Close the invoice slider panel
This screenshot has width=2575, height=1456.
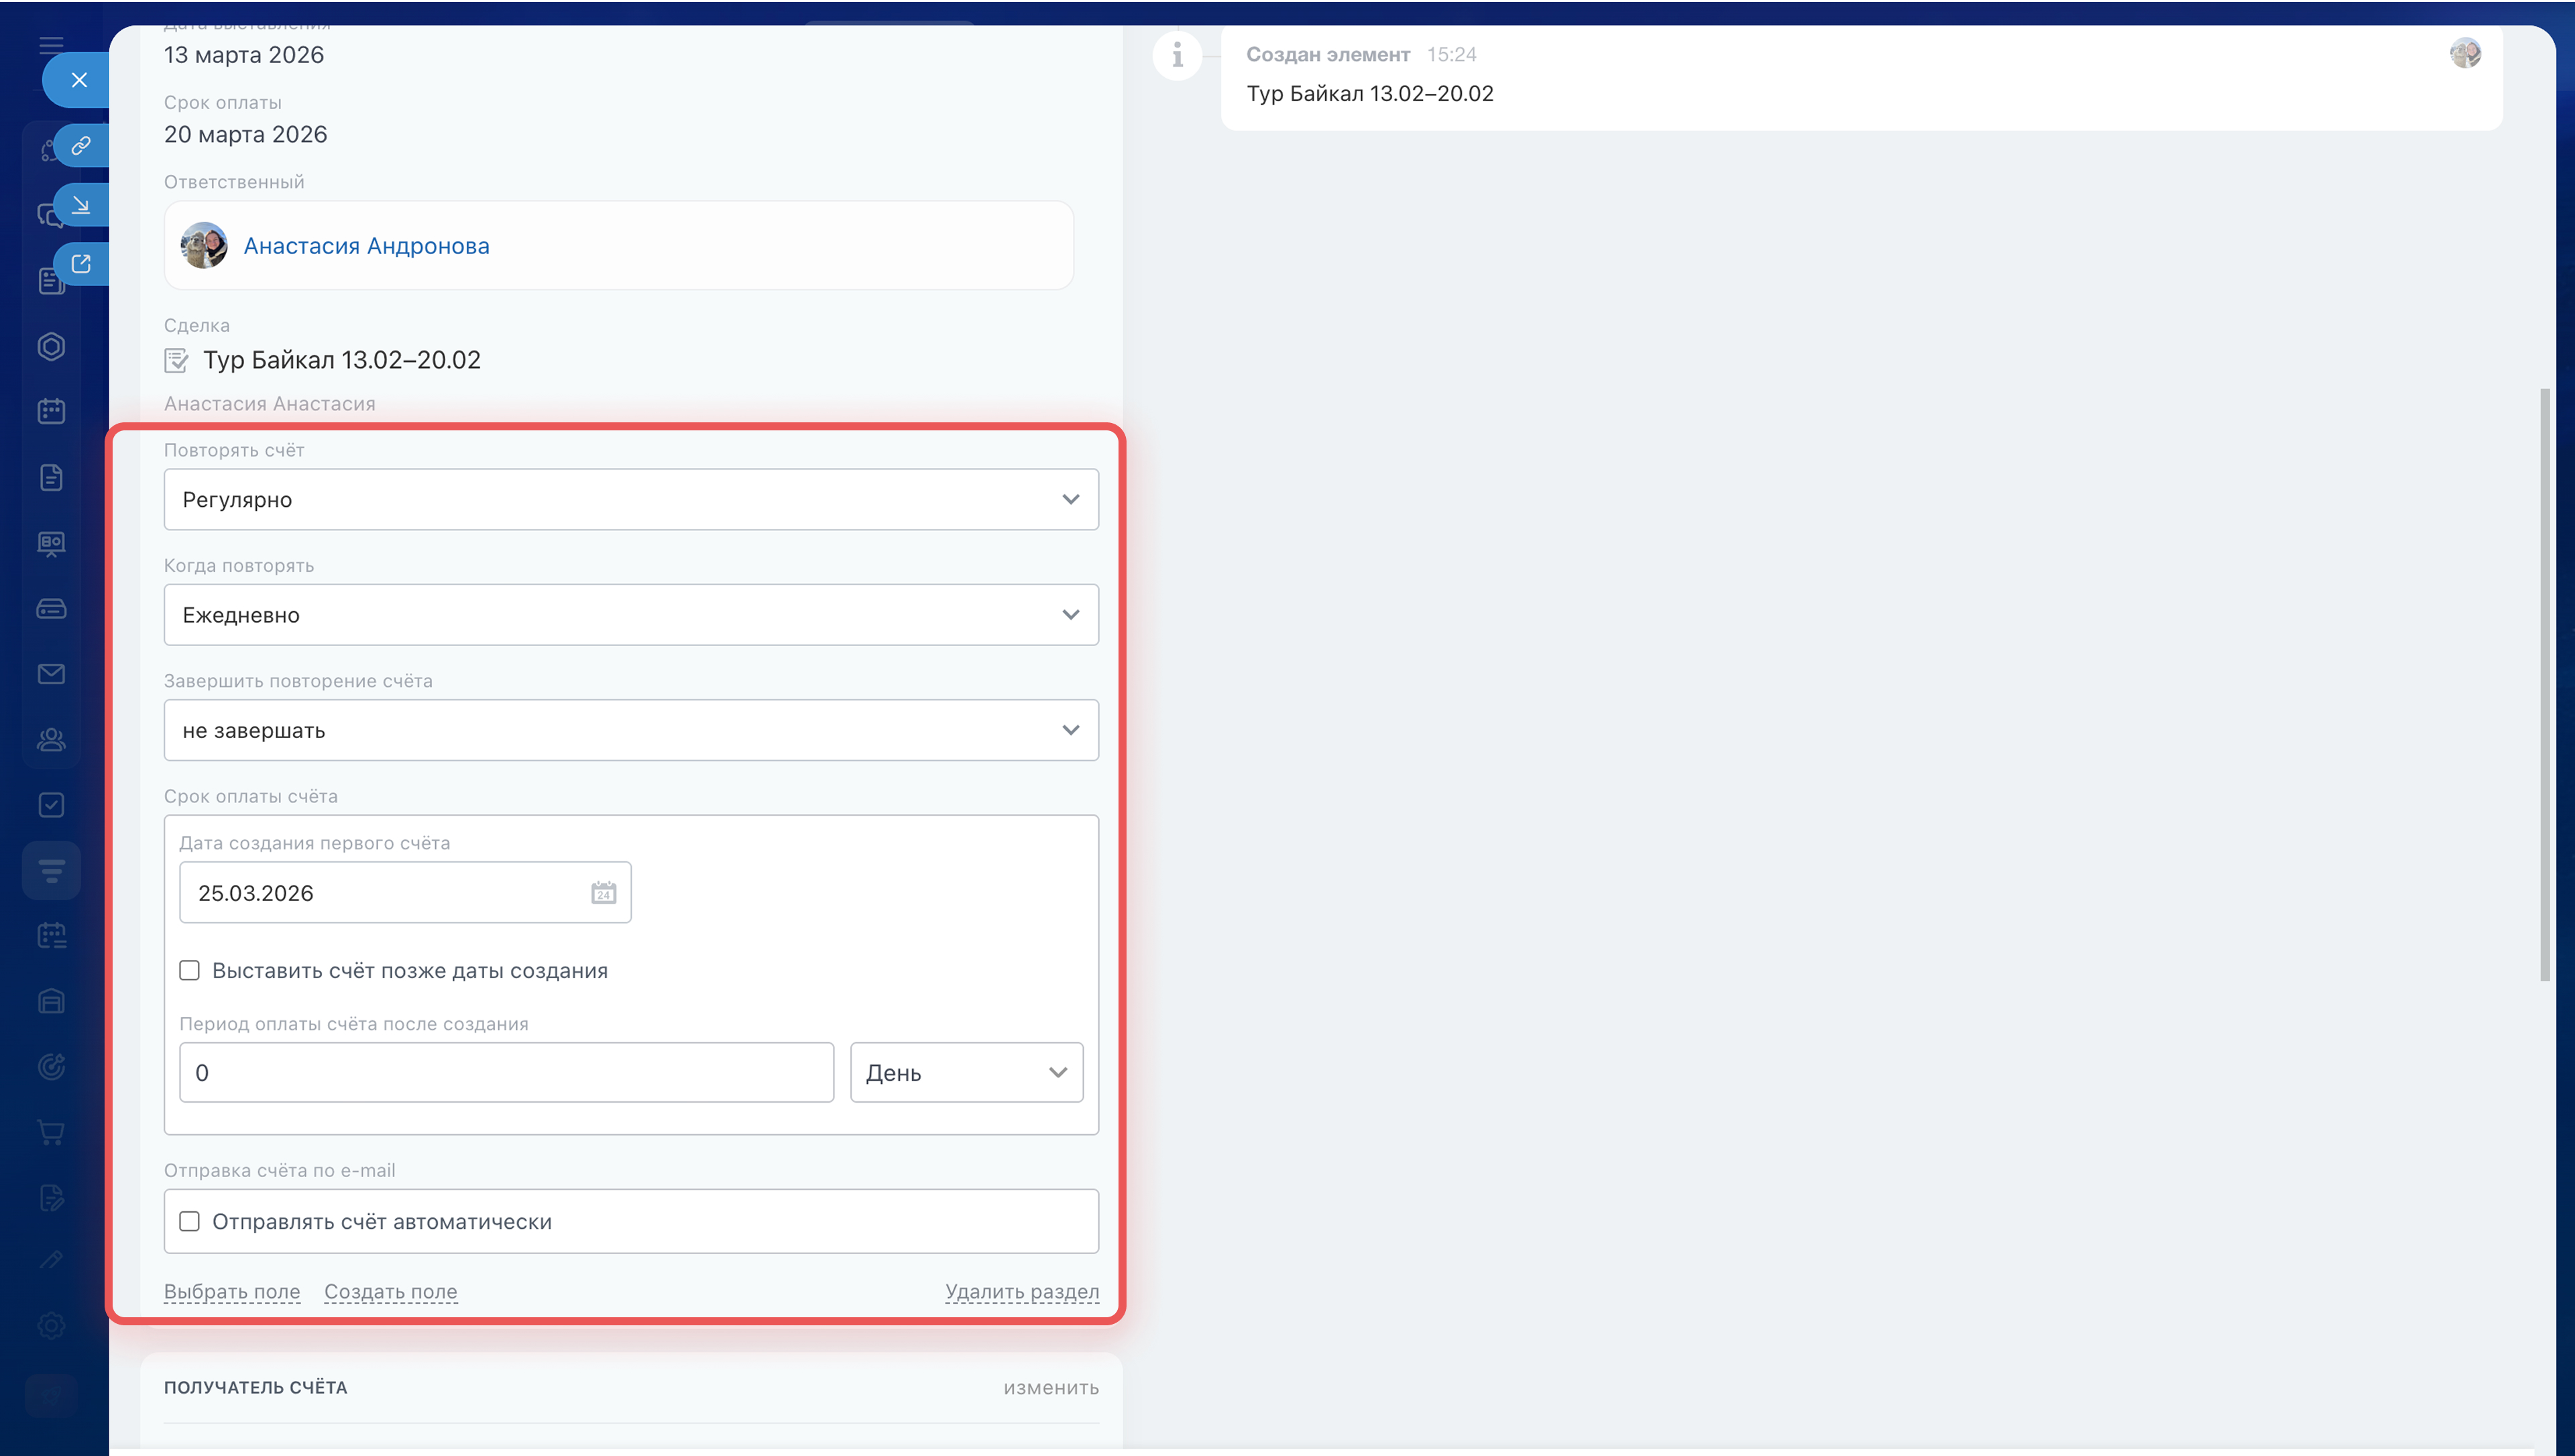pyautogui.click(x=79, y=80)
